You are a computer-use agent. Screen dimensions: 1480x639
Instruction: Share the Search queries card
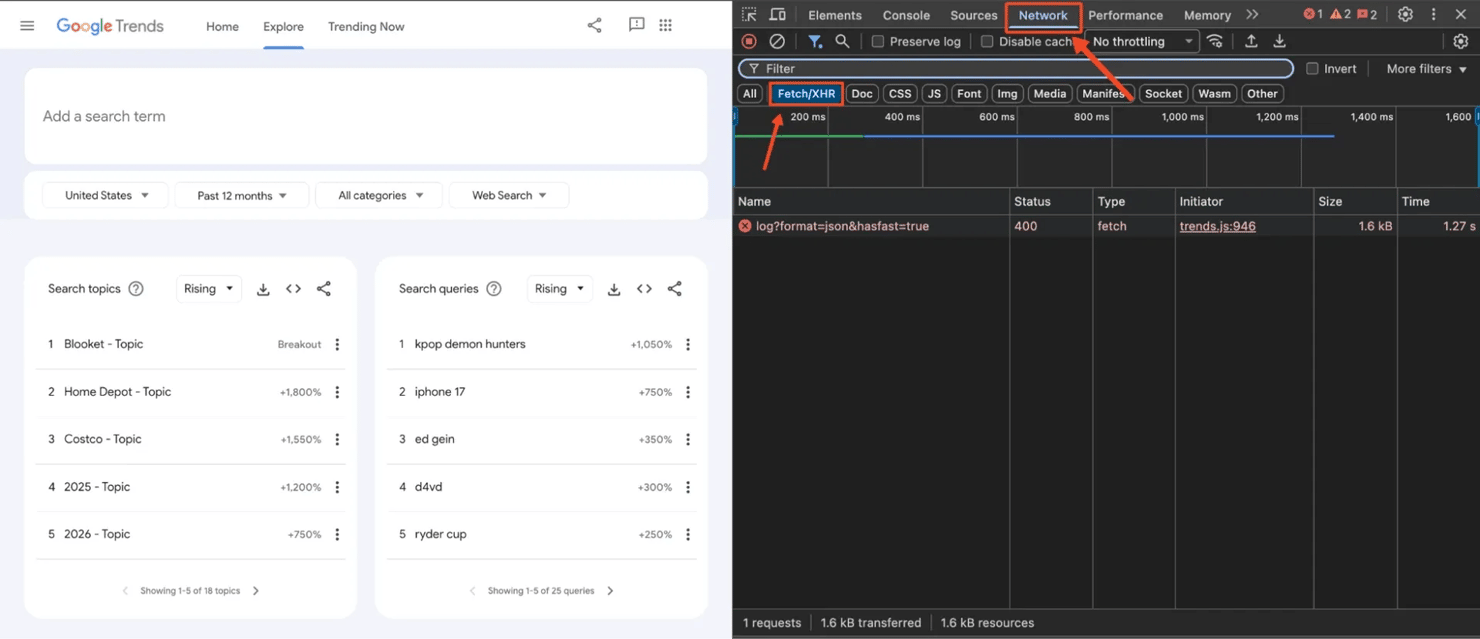coord(675,289)
